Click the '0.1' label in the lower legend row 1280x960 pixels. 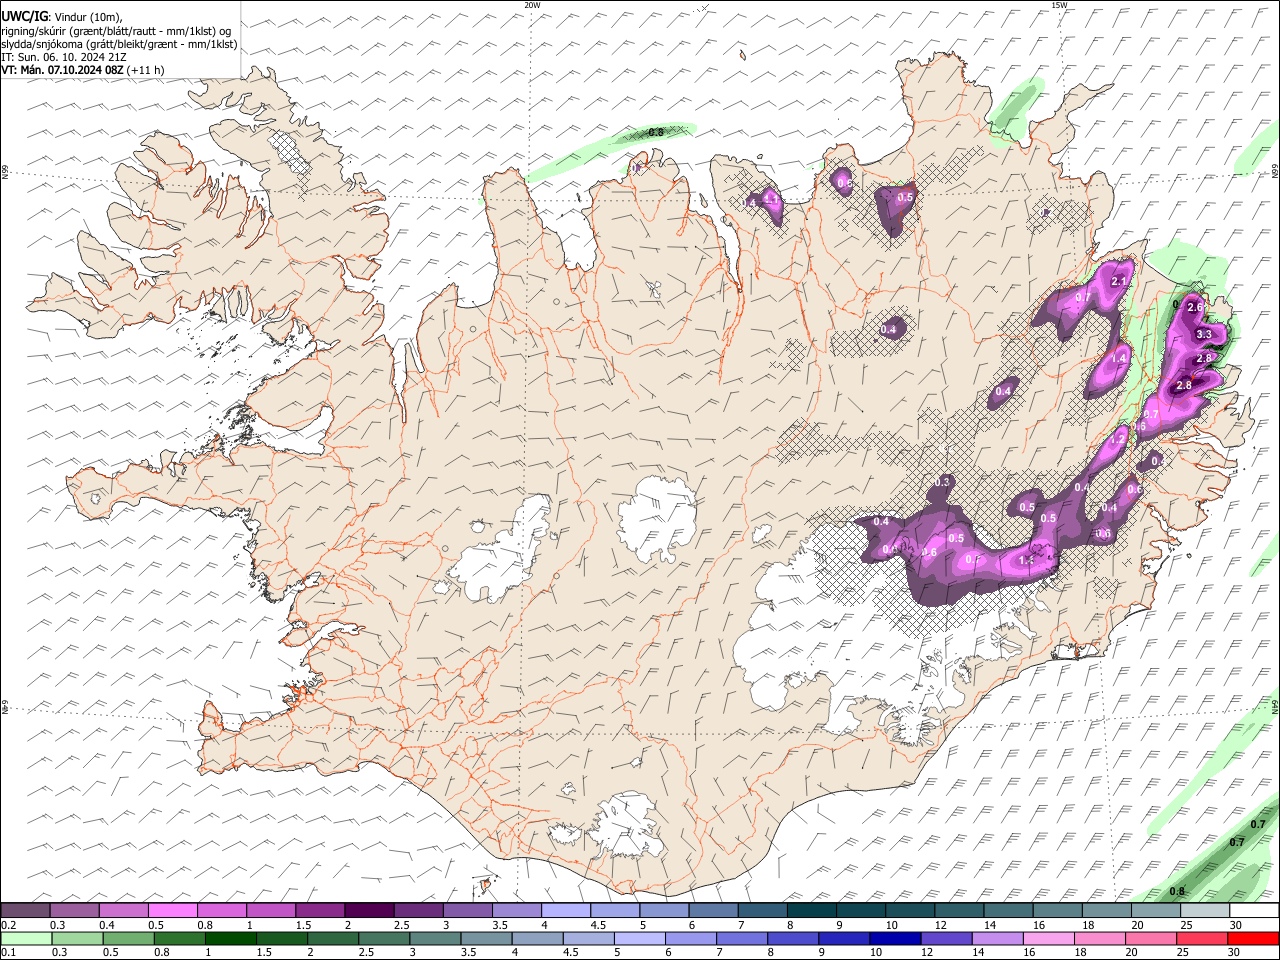(x=8, y=952)
